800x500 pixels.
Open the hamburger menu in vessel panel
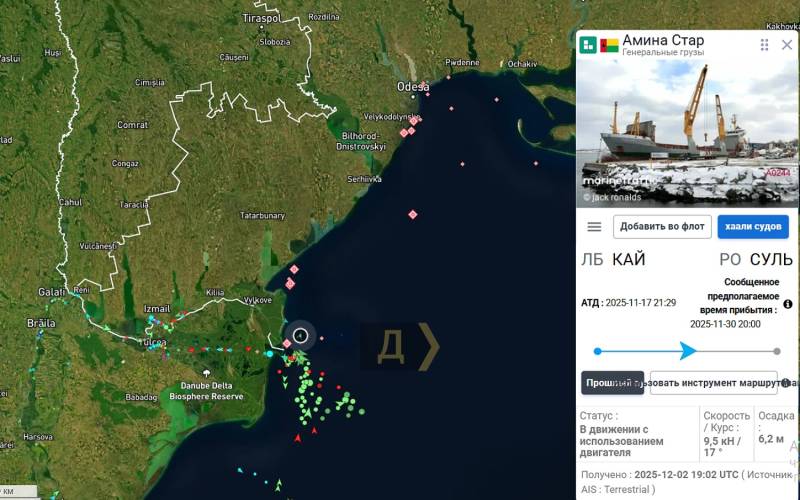[594, 227]
